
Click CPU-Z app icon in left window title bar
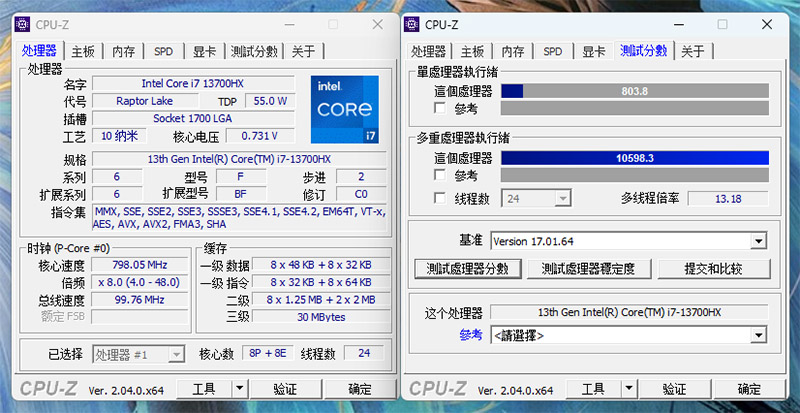point(22,25)
